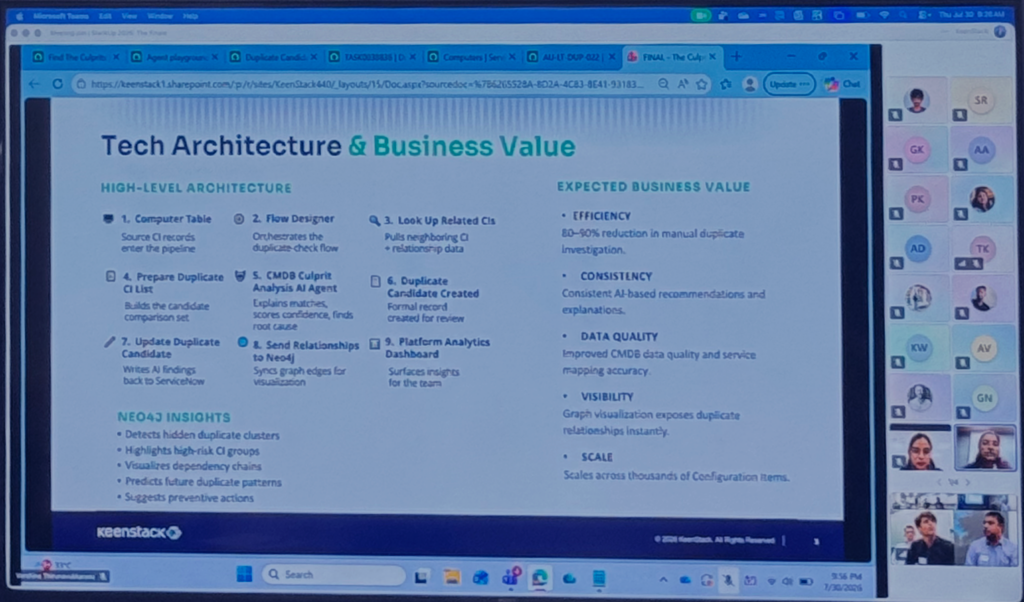Expand the hidden system tray icons chevron
Viewport: 1024px width, 602px height.
click(x=664, y=580)
